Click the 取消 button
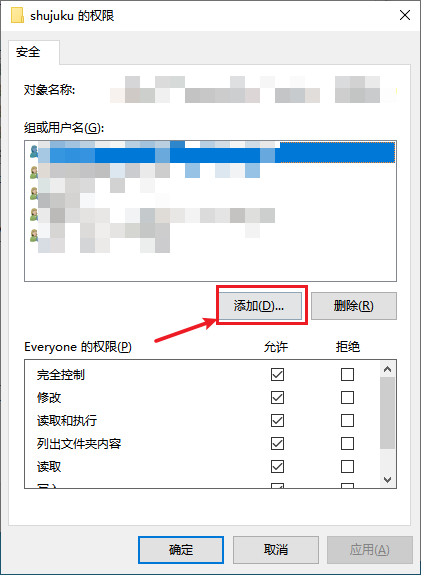 276,550
